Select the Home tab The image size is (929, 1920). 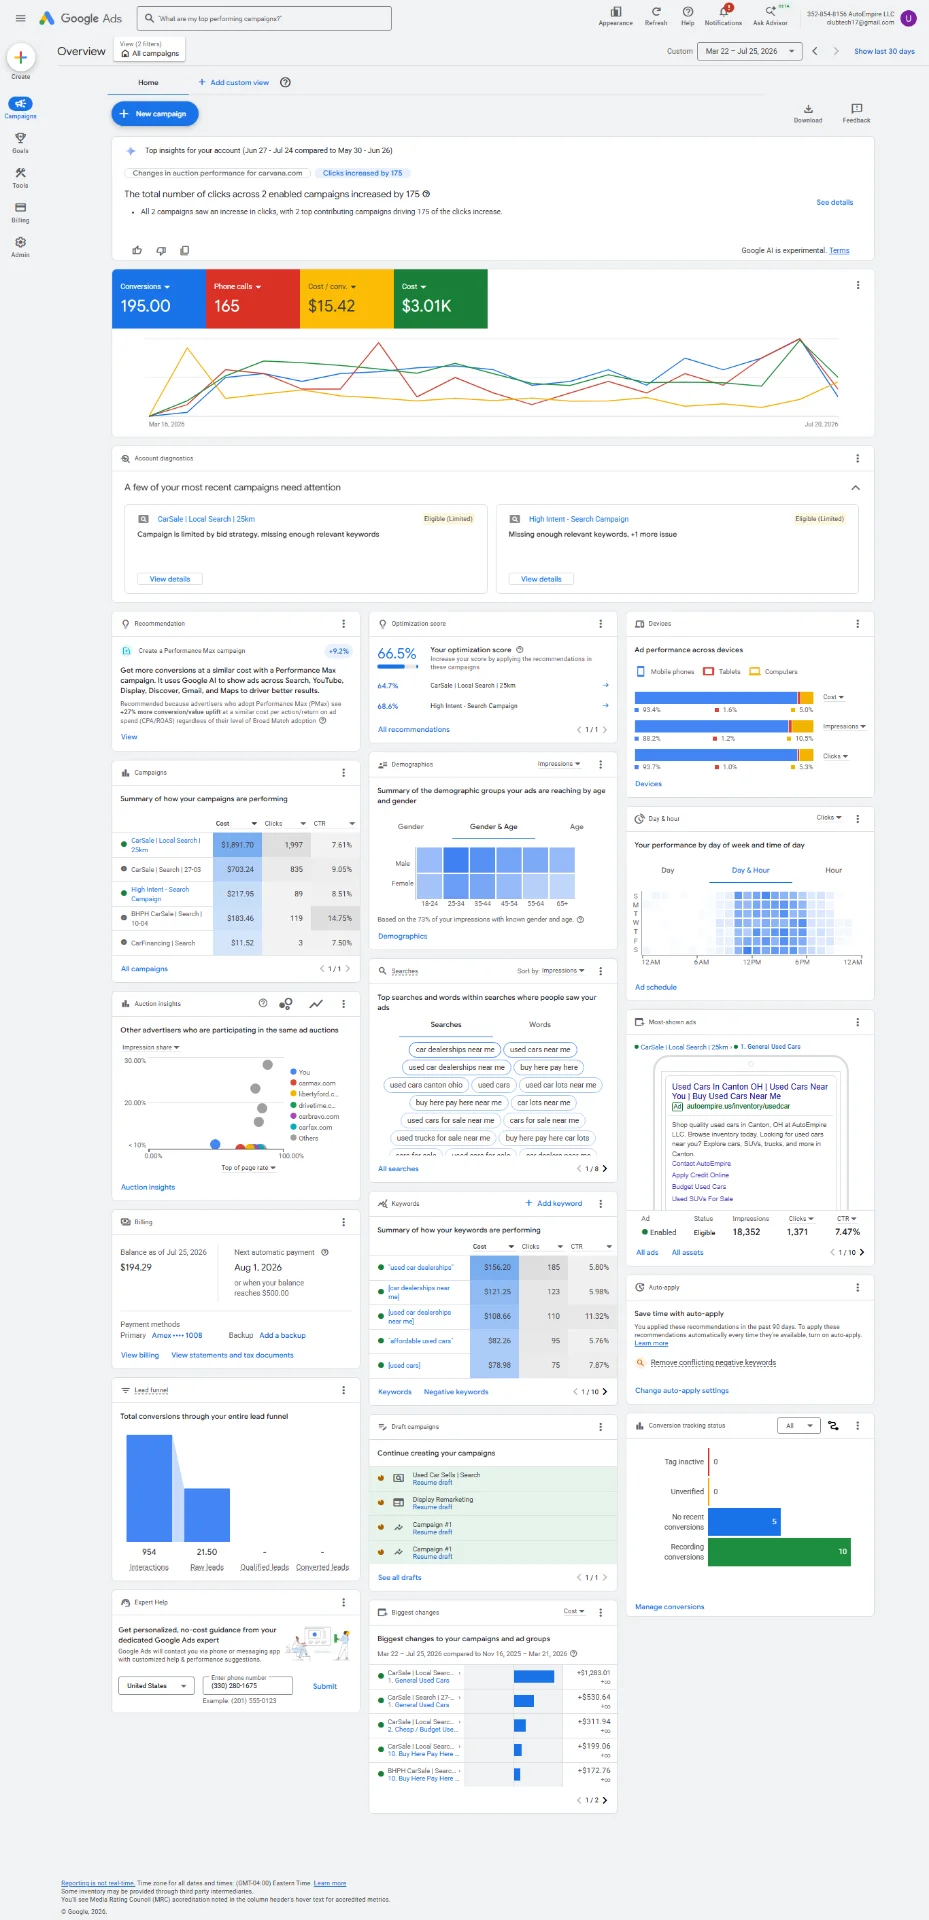coord(148,83)
